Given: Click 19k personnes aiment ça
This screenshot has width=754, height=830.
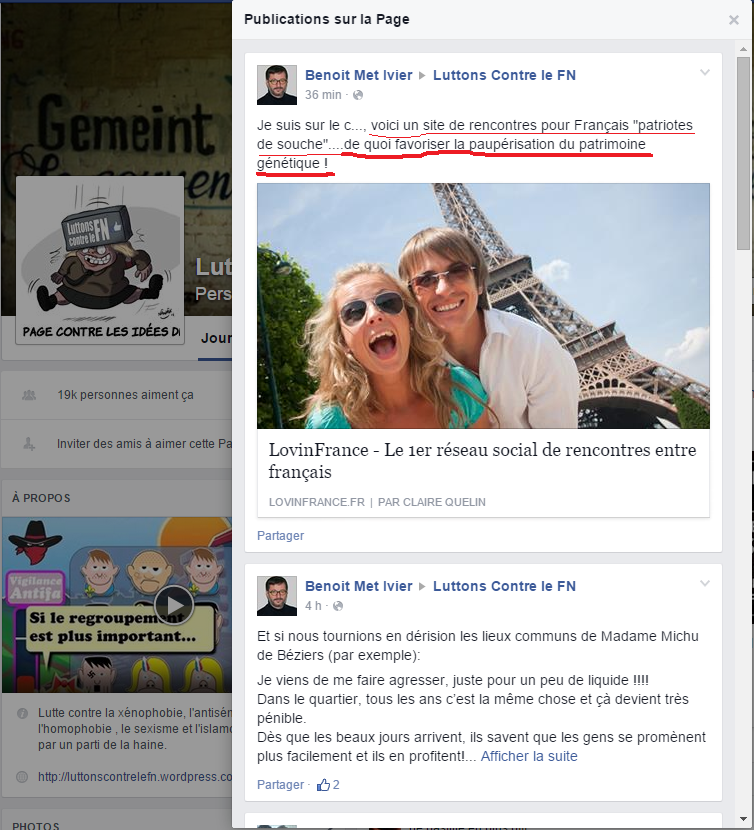Looking at the screenshot, I should point(125,395).
